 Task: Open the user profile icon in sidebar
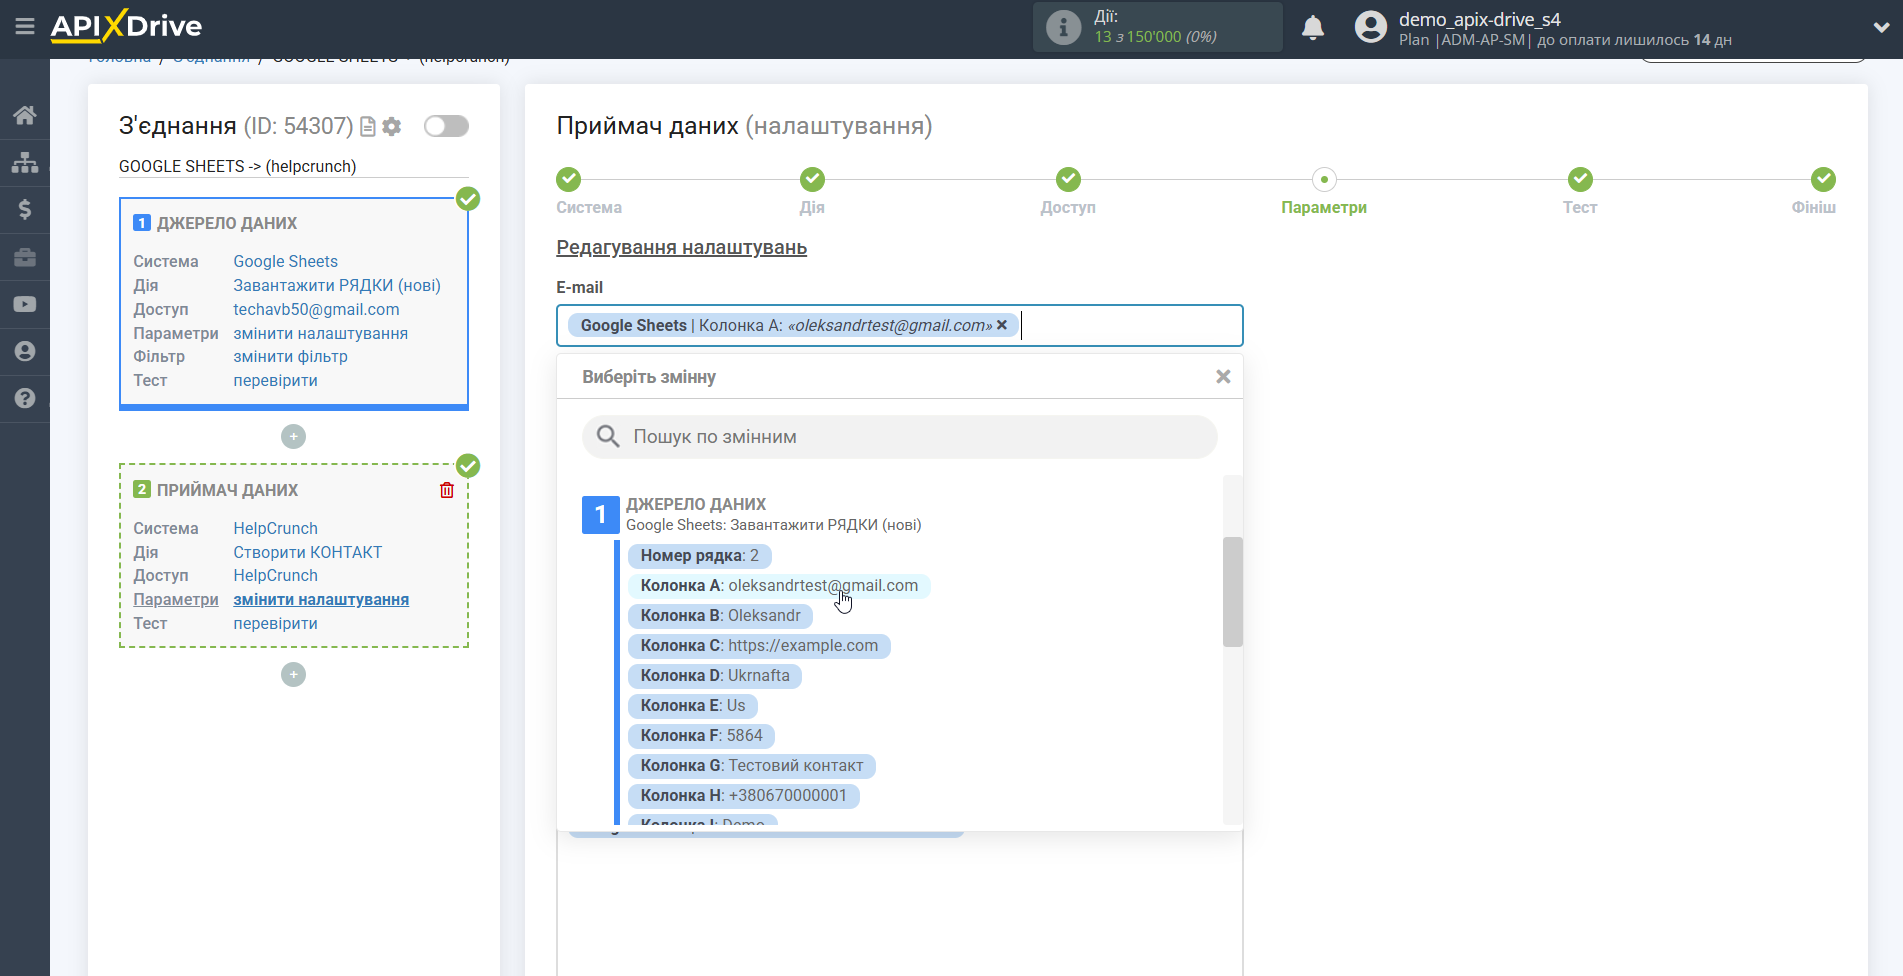25,351
